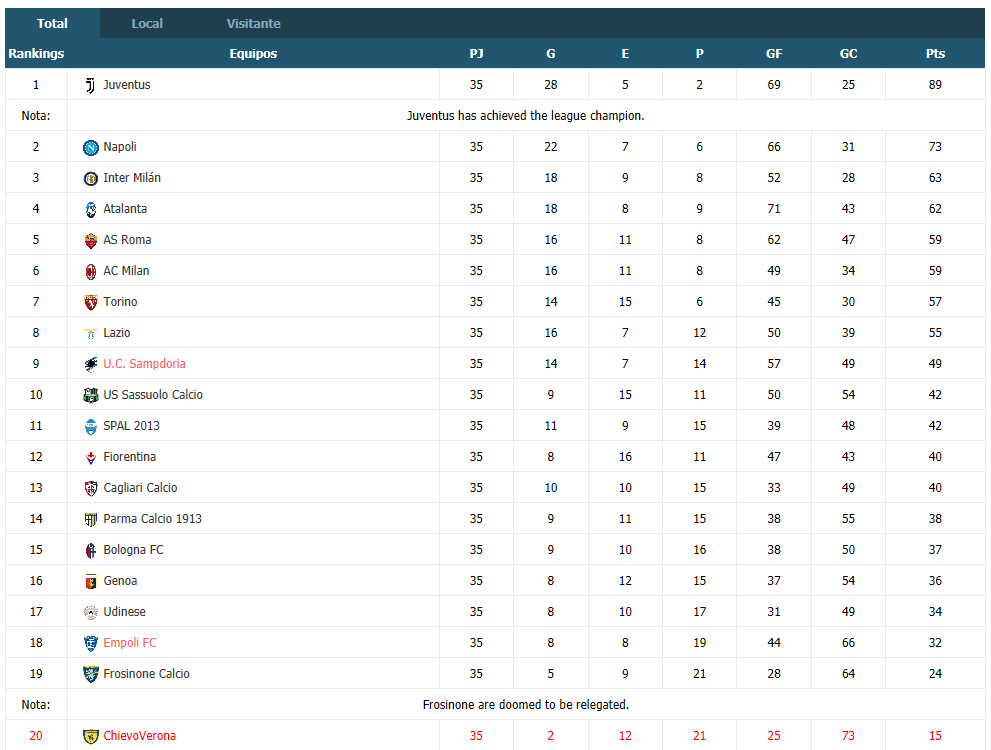The image size is (991, 750).
Task: Click the Bologna FC crest icon
Action: pyautogui.click(x=91, y=550)
